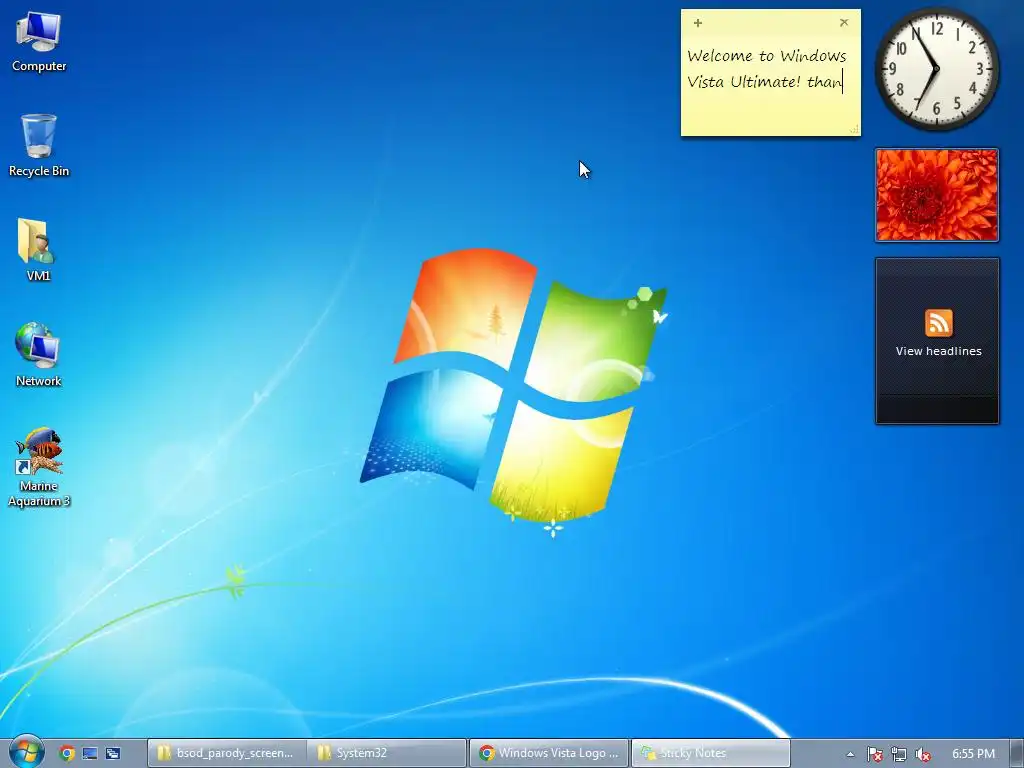The height and width of the screenshot is (768, 1024).
Task: Open the Action Center flag icon
Action: [x=874, y=754]
